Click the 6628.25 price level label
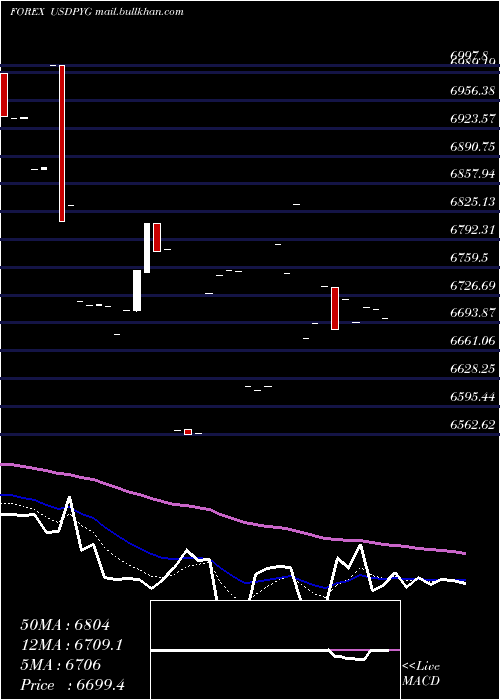500x700 pixels. click(x=472, y=369)
